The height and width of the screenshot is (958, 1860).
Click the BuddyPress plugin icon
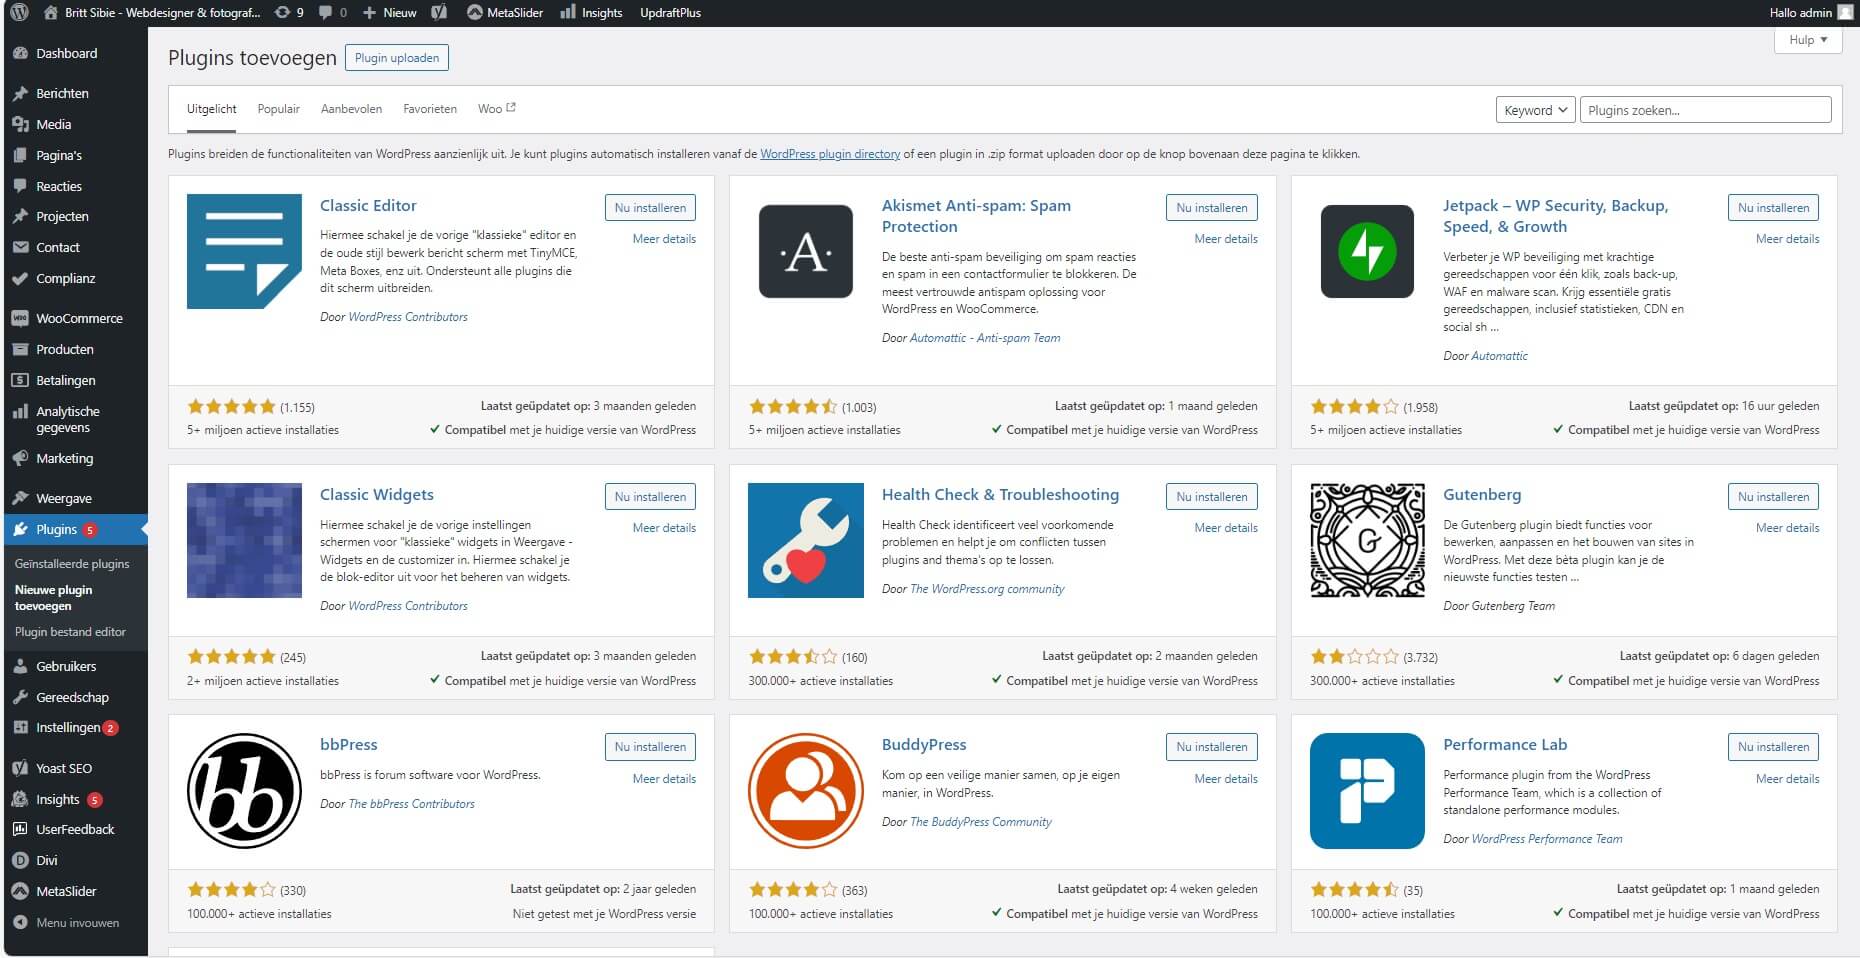[805, 790]
